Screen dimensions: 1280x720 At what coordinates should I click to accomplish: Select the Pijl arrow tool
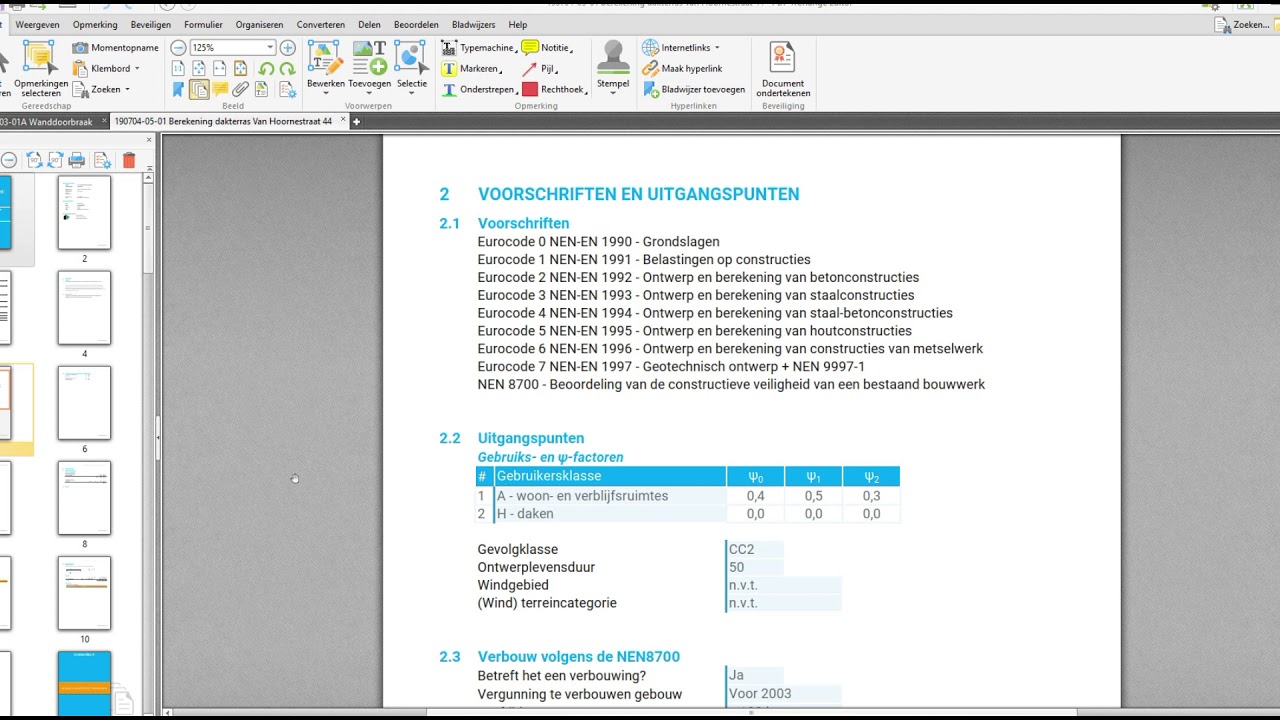click(538, 69)
